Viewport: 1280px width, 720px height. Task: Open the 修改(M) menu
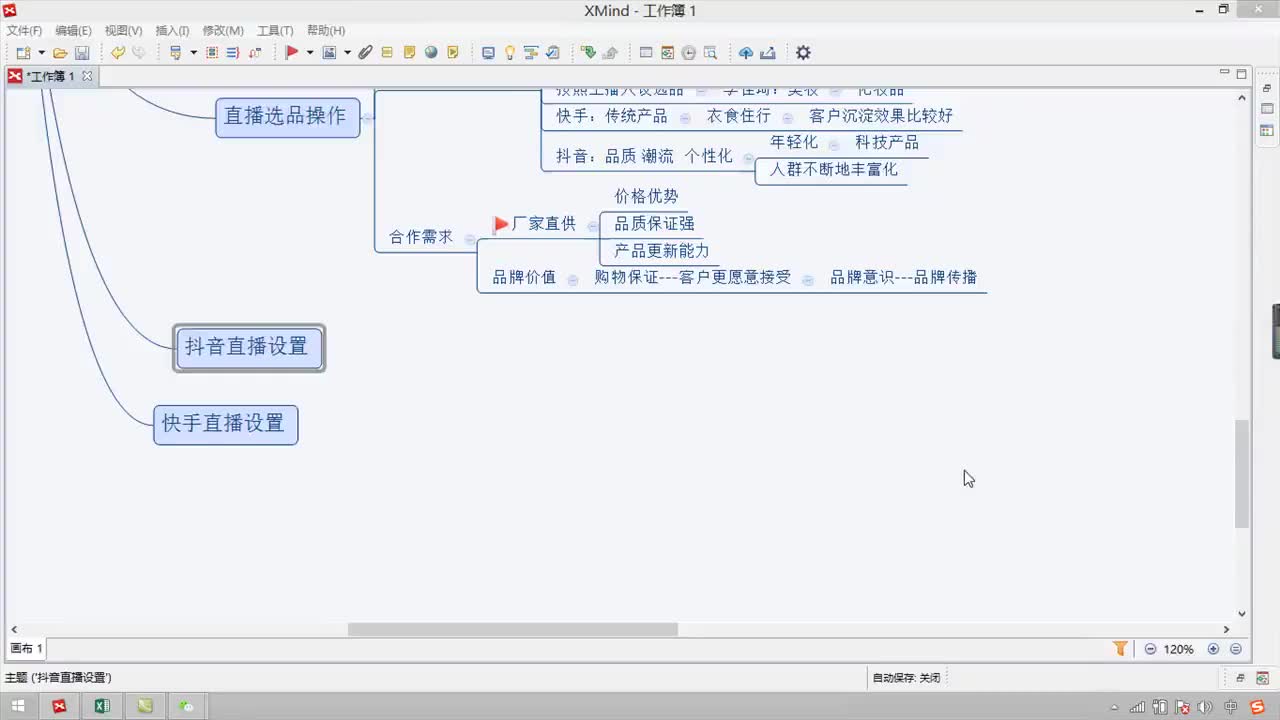[x=223, y=31]
